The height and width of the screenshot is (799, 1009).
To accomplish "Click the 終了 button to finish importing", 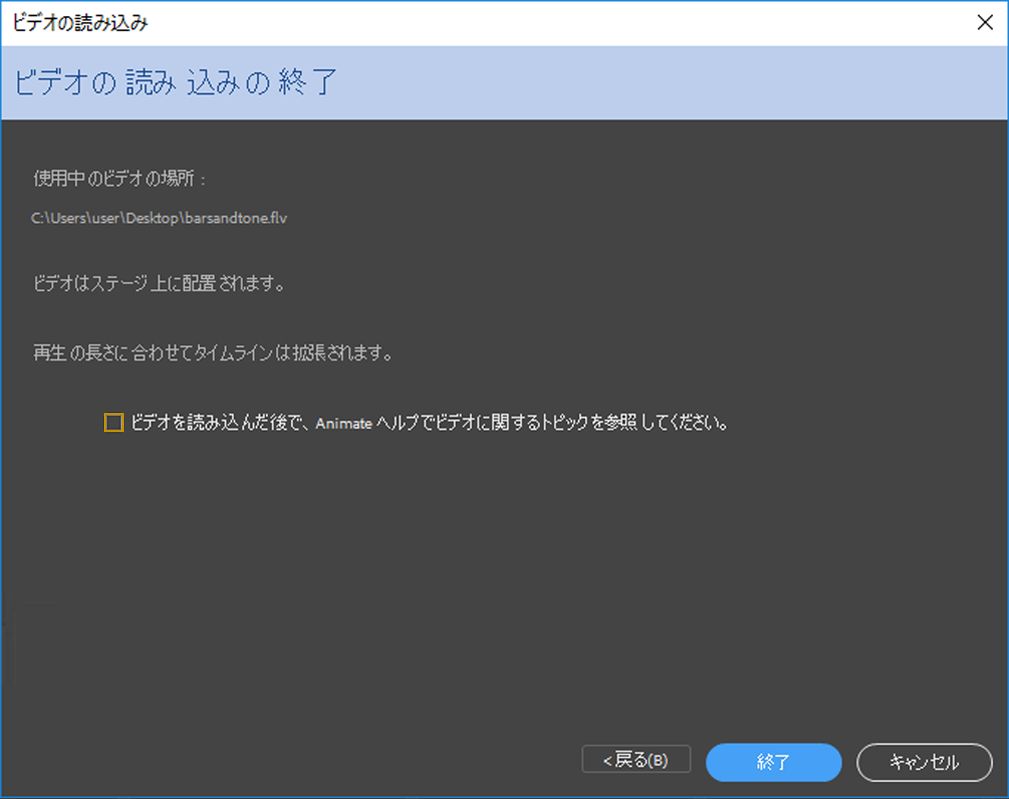I will click(773, 763).
